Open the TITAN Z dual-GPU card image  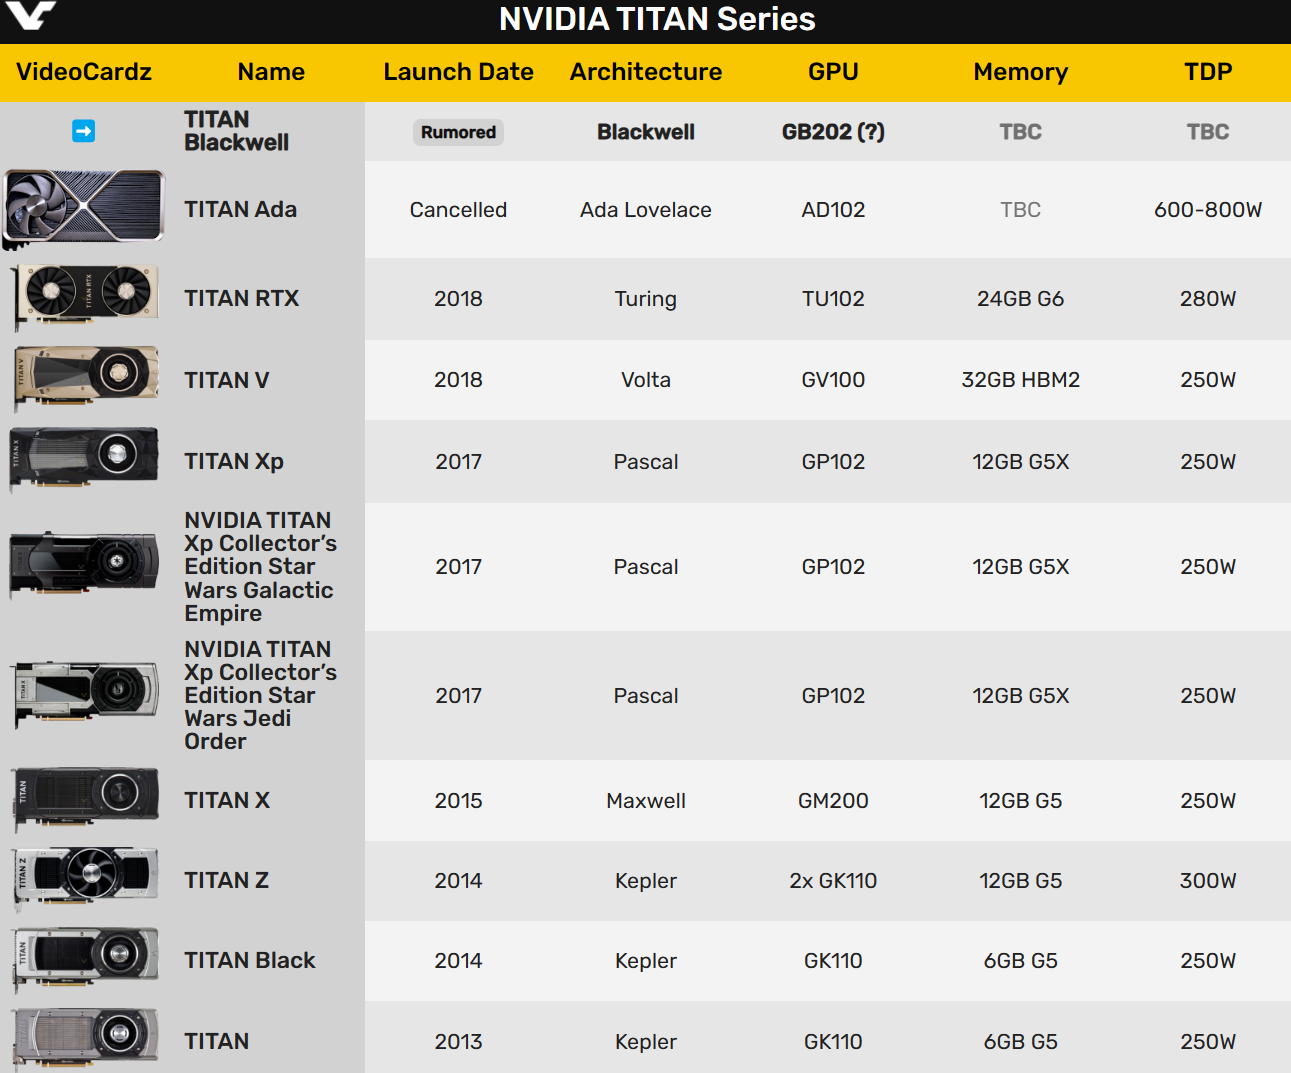pyautogui.click(x=86, y=879)
